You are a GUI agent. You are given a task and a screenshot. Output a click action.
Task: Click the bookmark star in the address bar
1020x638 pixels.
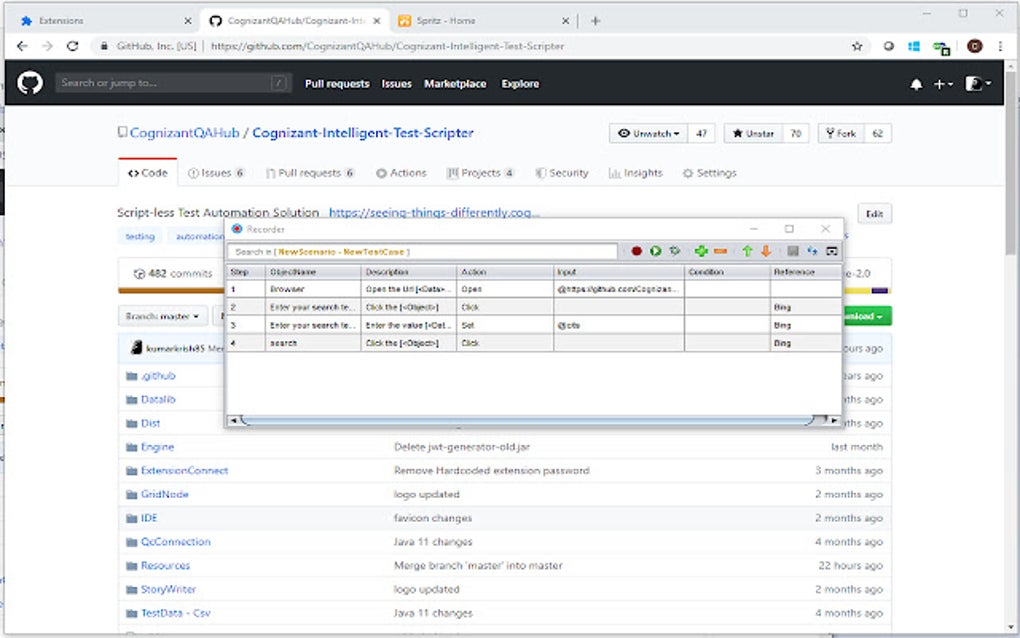pos(855,45)
